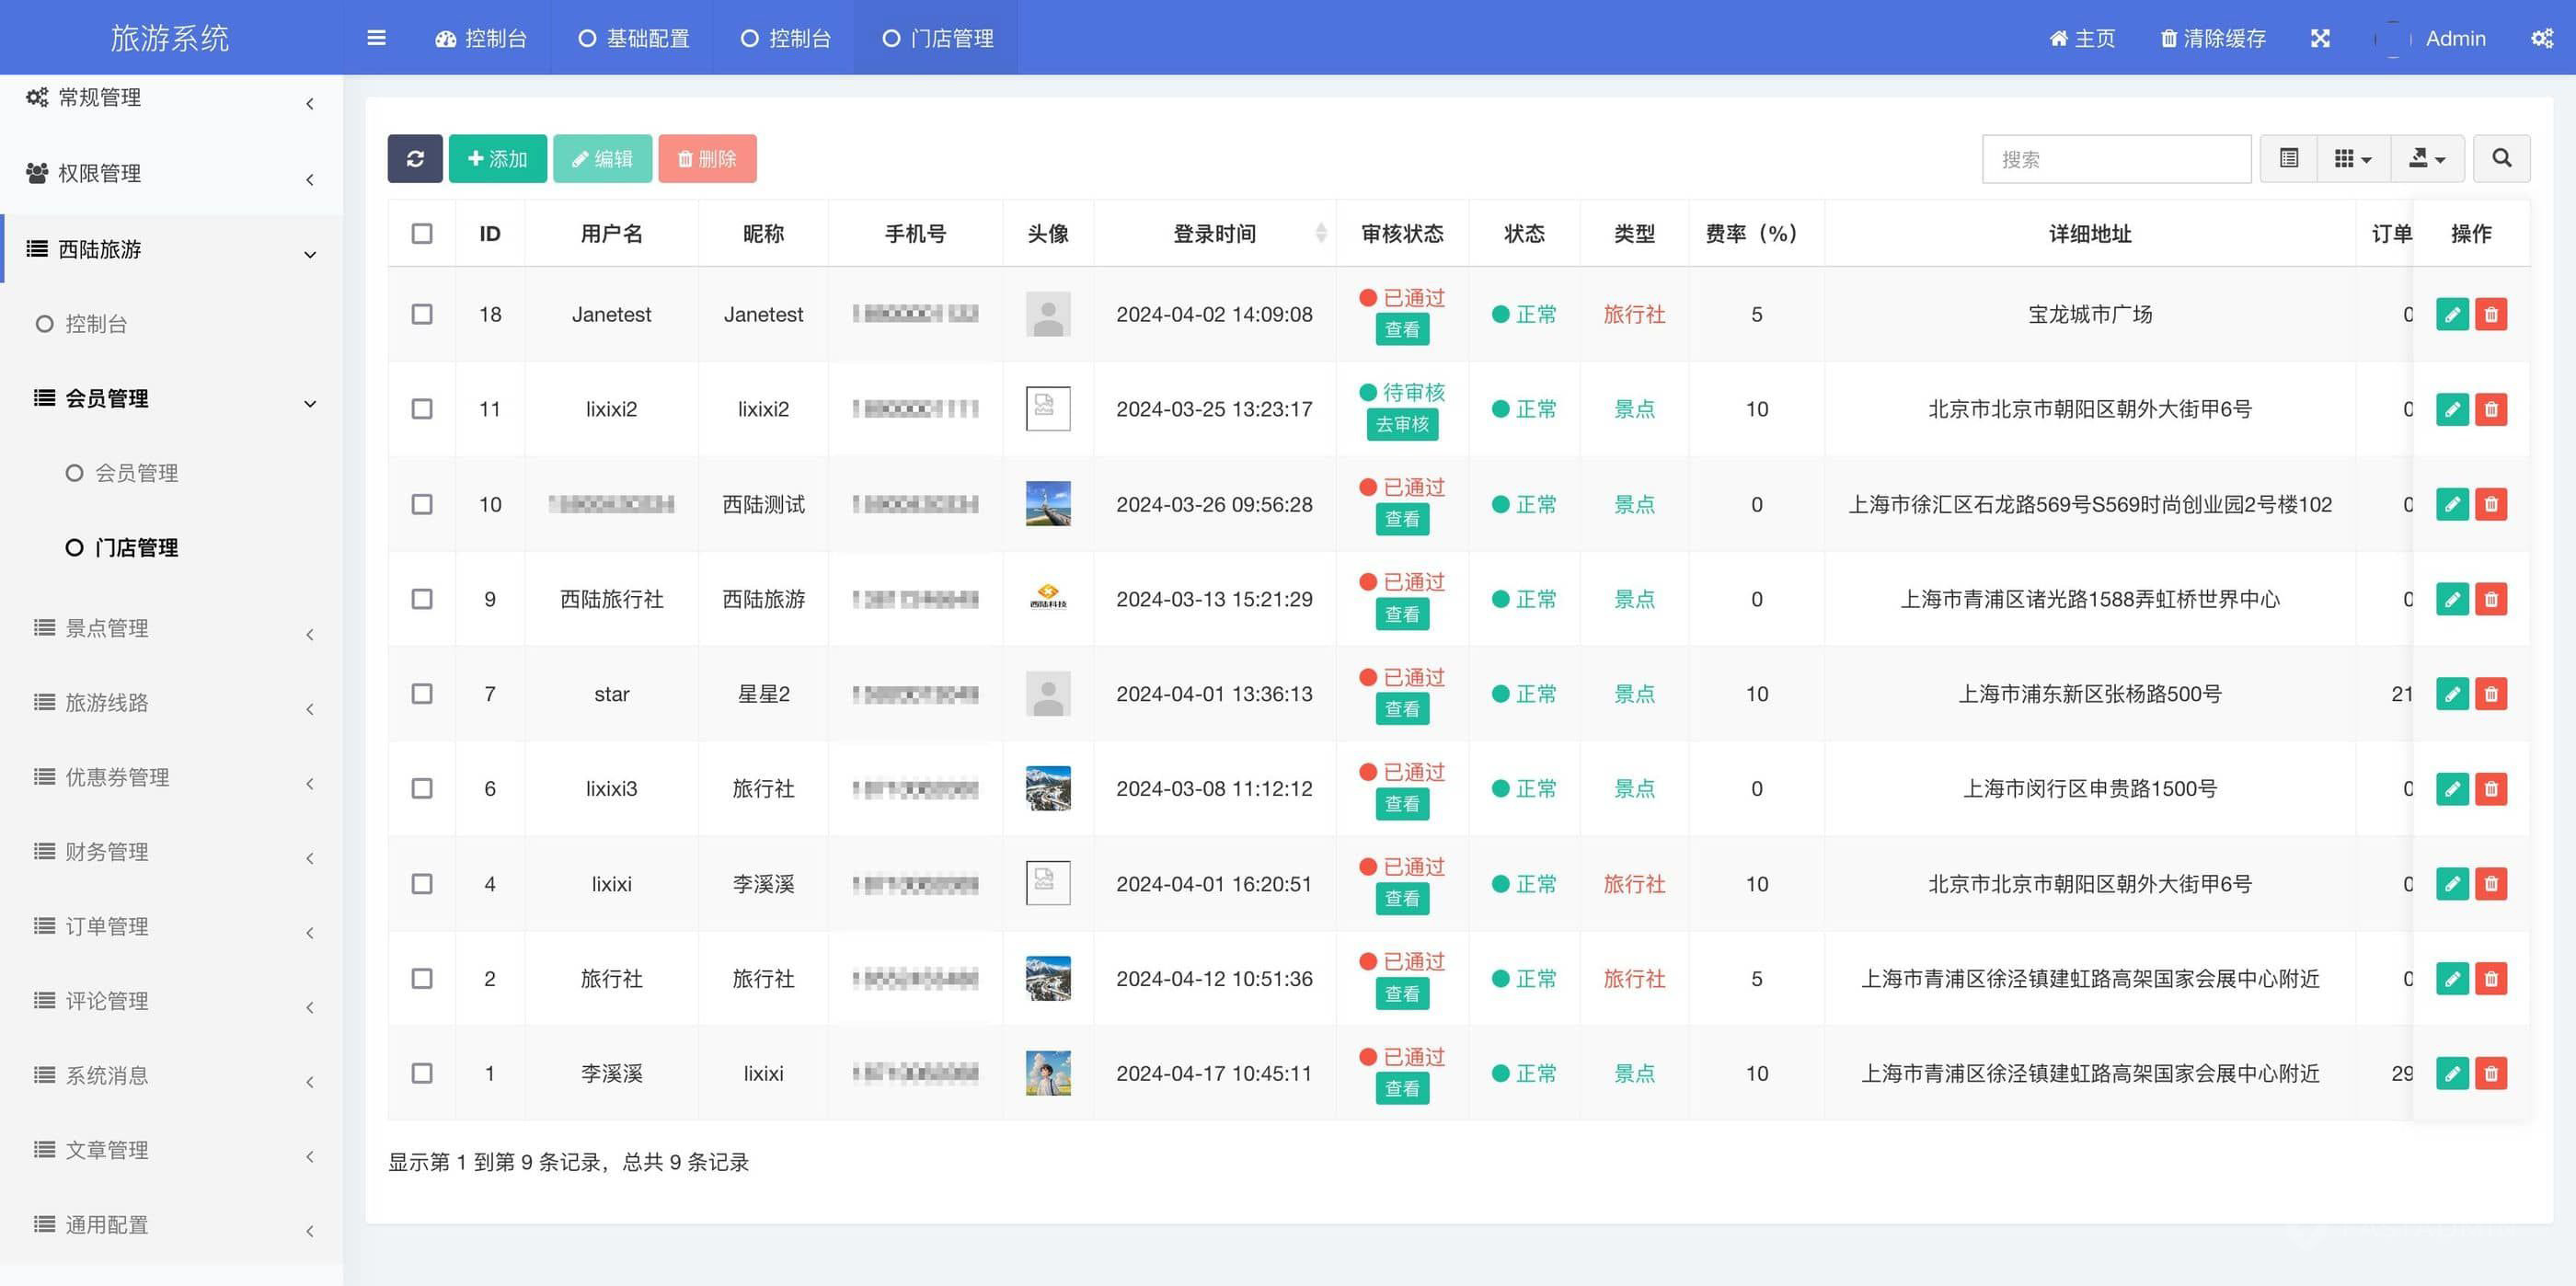This screenshot has height=1286, width=2576.
Task: Switch to the 基础配置 tab
Action: [x=634, y=38]
